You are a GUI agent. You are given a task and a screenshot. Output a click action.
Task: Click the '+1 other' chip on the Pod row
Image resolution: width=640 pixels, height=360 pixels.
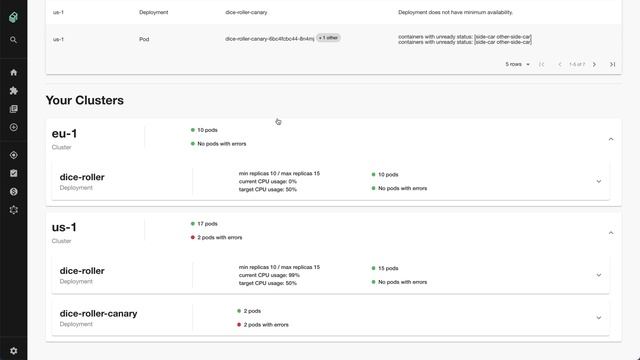(x=329, y=38)
